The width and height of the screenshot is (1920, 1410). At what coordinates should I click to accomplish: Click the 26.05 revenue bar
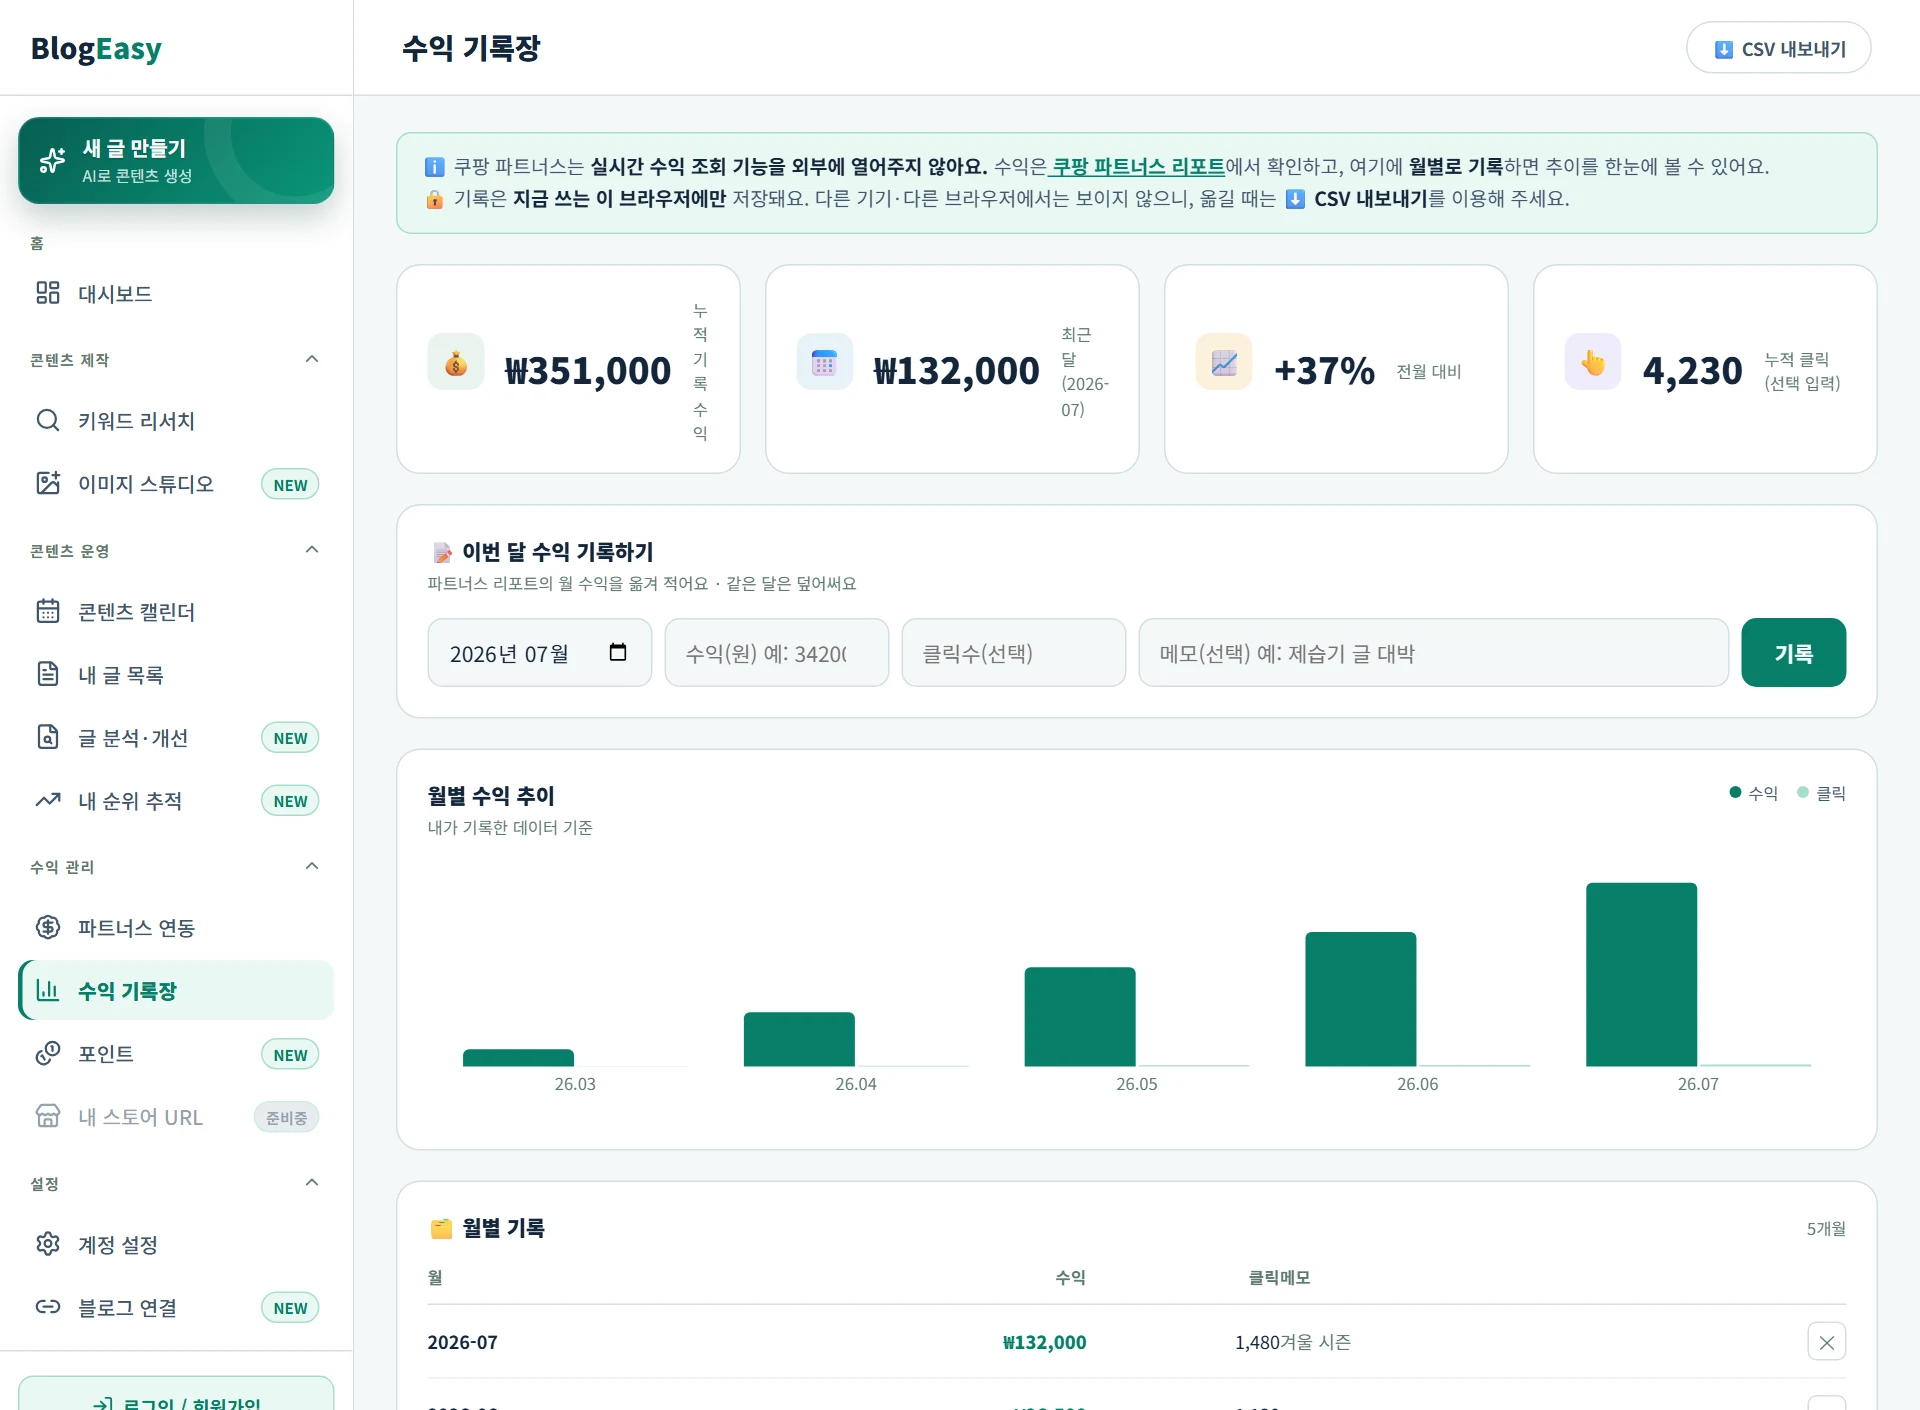click(x=1080, y=1016)
